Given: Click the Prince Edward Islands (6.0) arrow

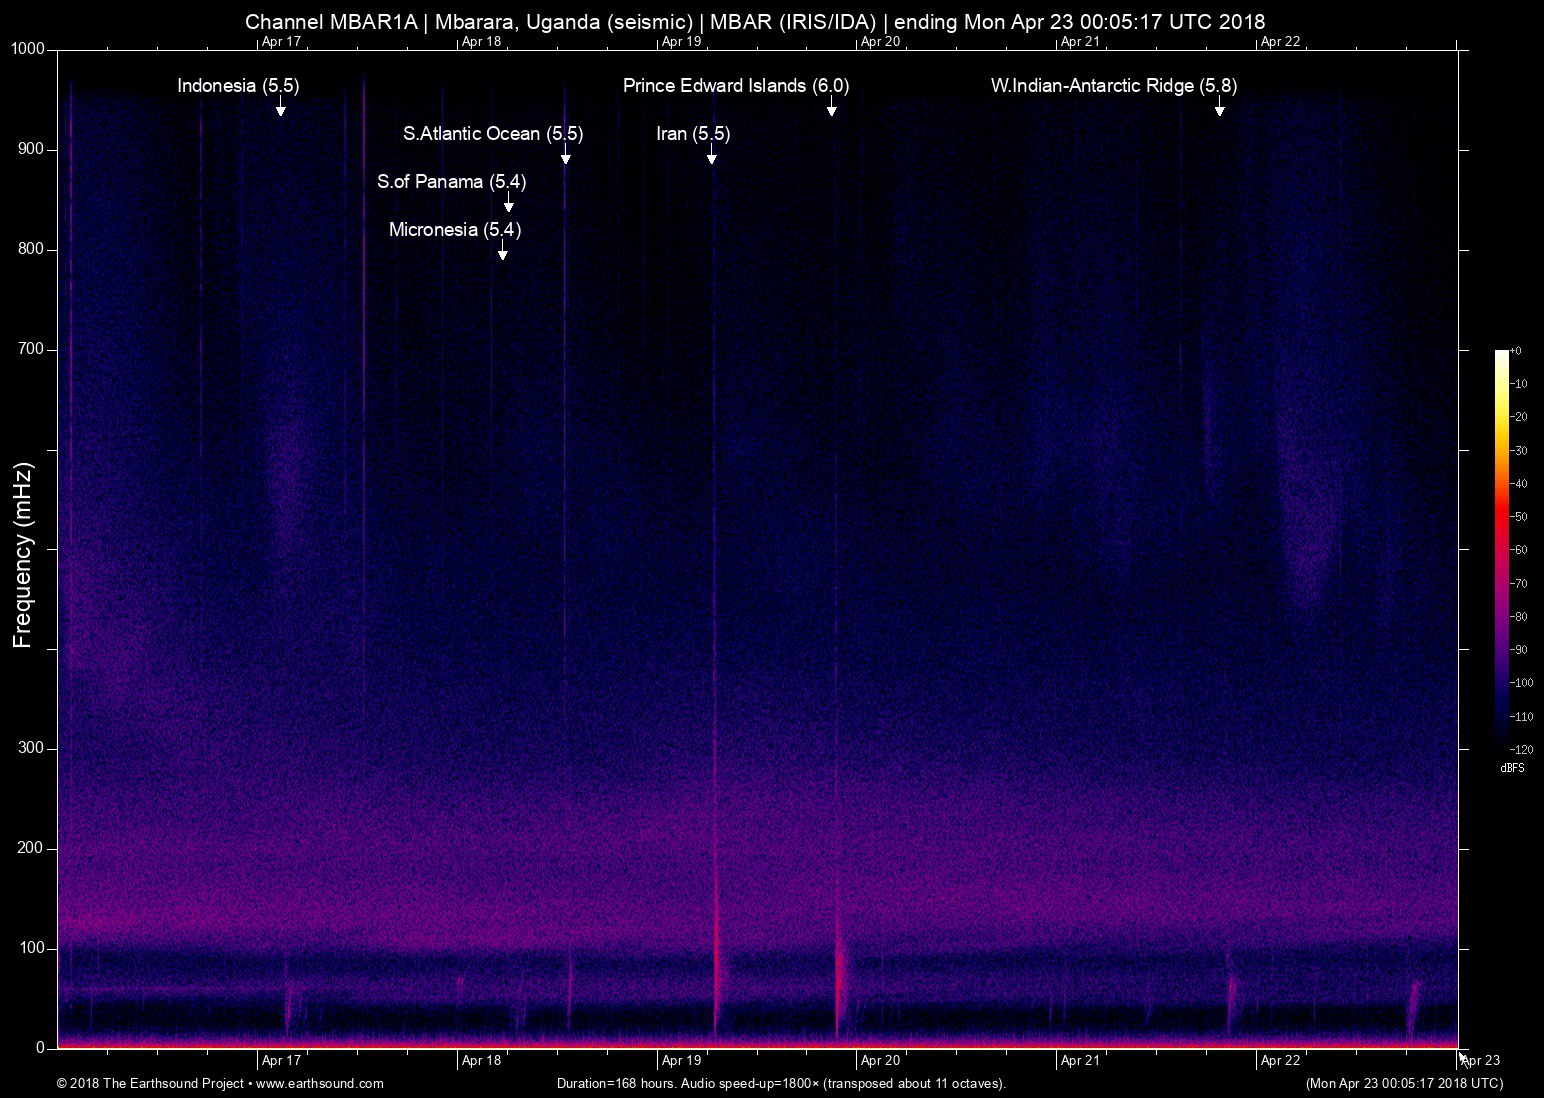Looking at the screenshot, I should (x=832, y=108).
